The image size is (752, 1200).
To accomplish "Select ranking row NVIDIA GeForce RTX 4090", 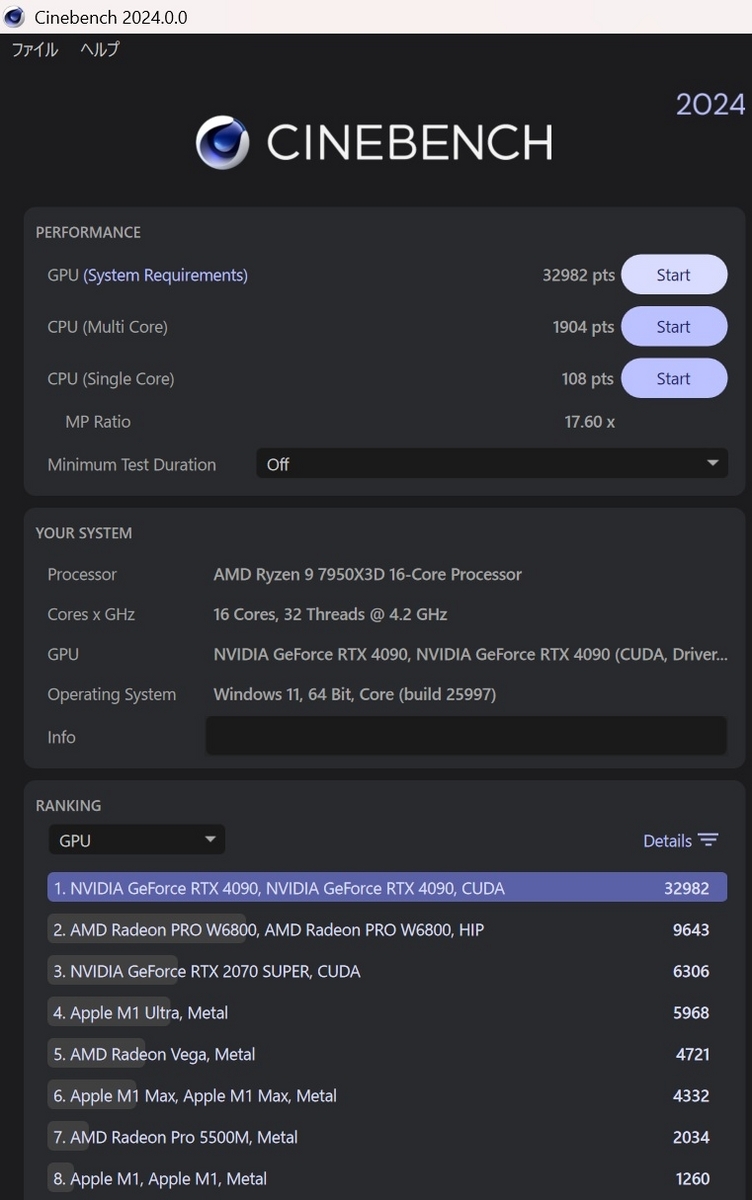I will coord(387,888).
